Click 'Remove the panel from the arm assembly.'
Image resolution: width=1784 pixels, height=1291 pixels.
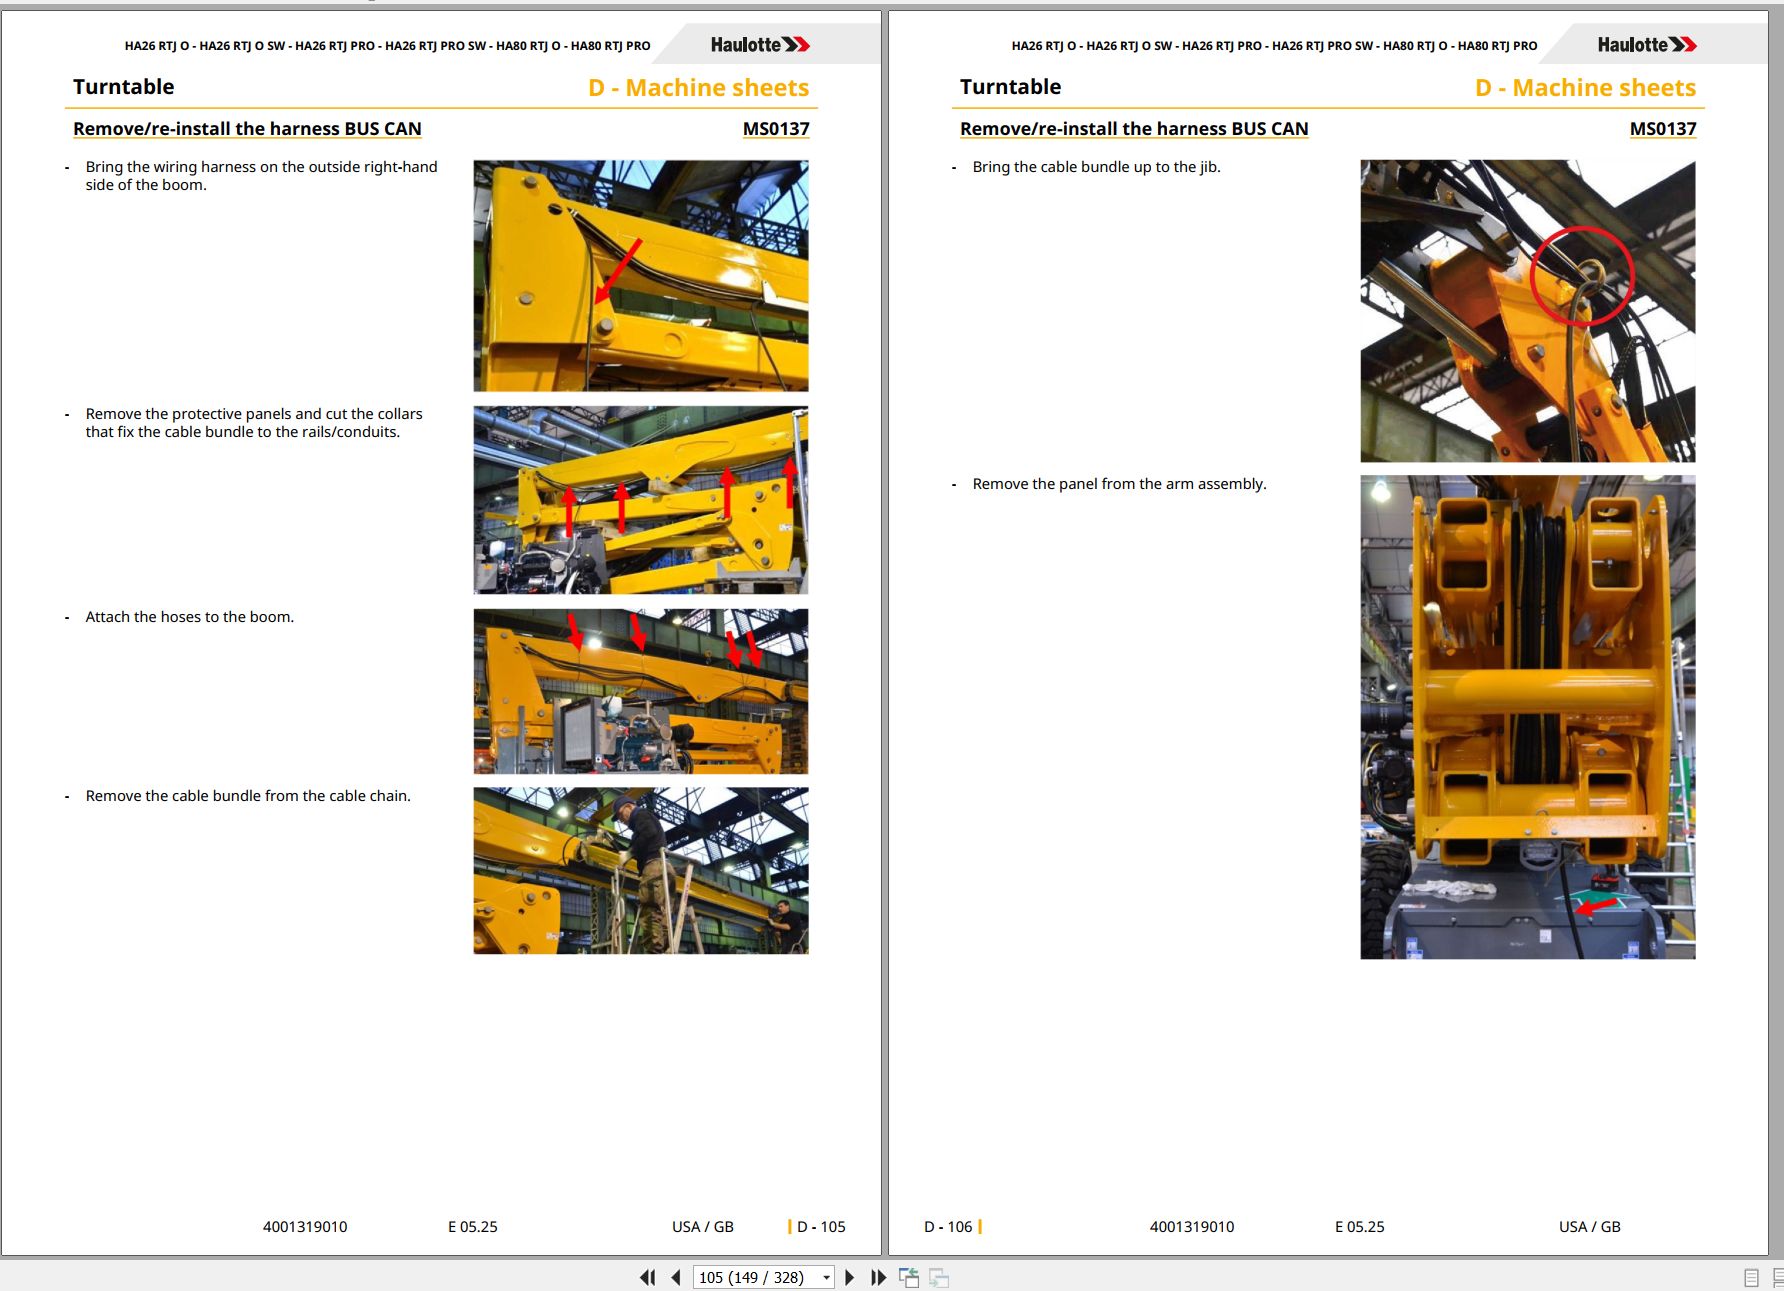pos(1120,484)
